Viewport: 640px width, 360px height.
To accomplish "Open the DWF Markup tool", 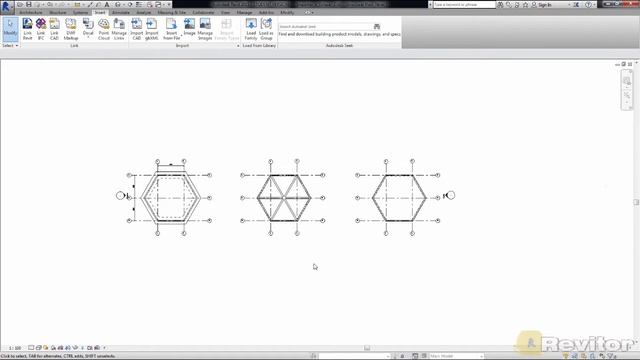I will (71, 29).
